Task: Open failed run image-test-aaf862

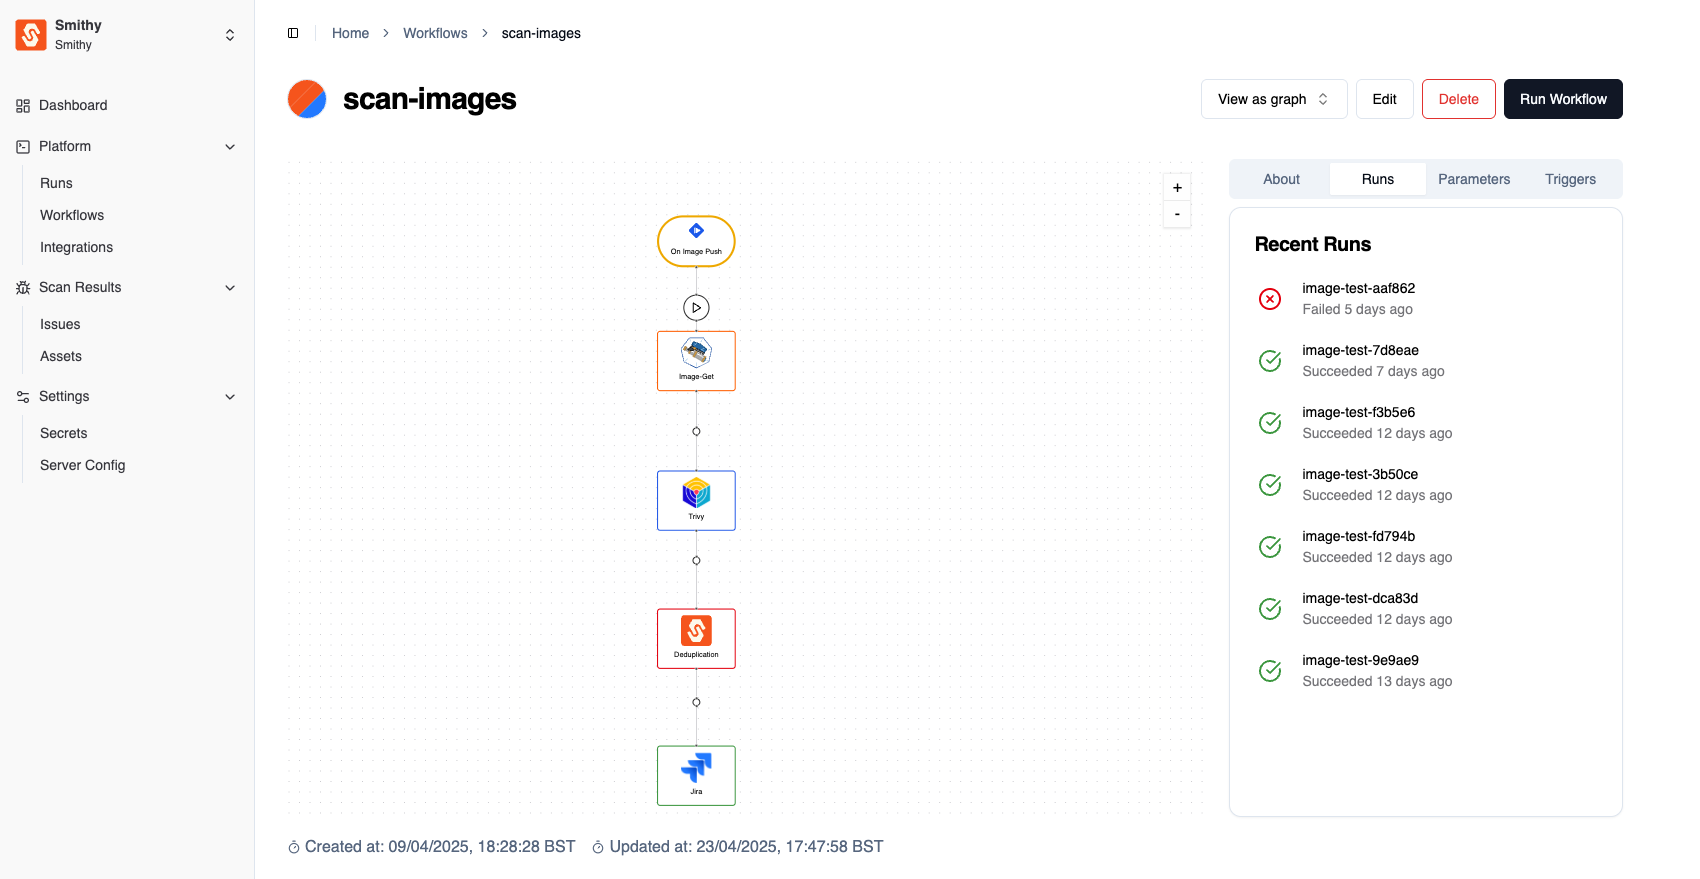Action: click(1357, 298)
